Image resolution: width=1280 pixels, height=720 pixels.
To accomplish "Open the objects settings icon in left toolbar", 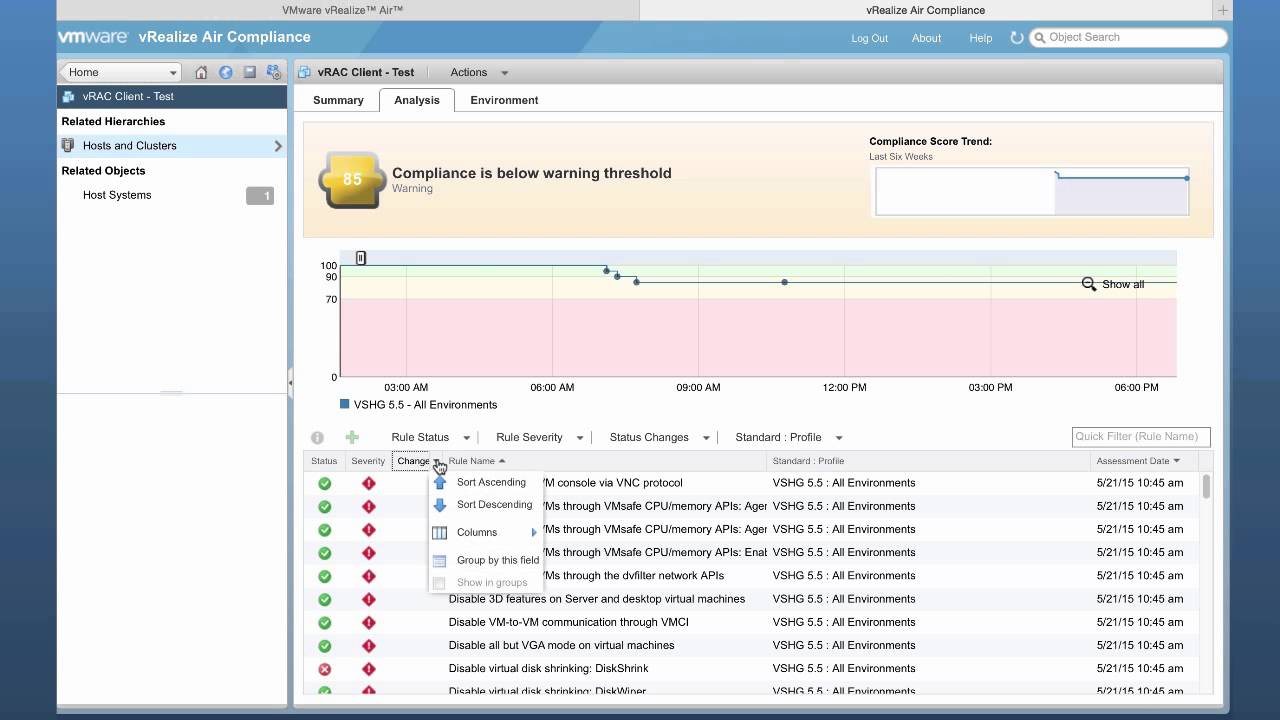I will point(273,72).
